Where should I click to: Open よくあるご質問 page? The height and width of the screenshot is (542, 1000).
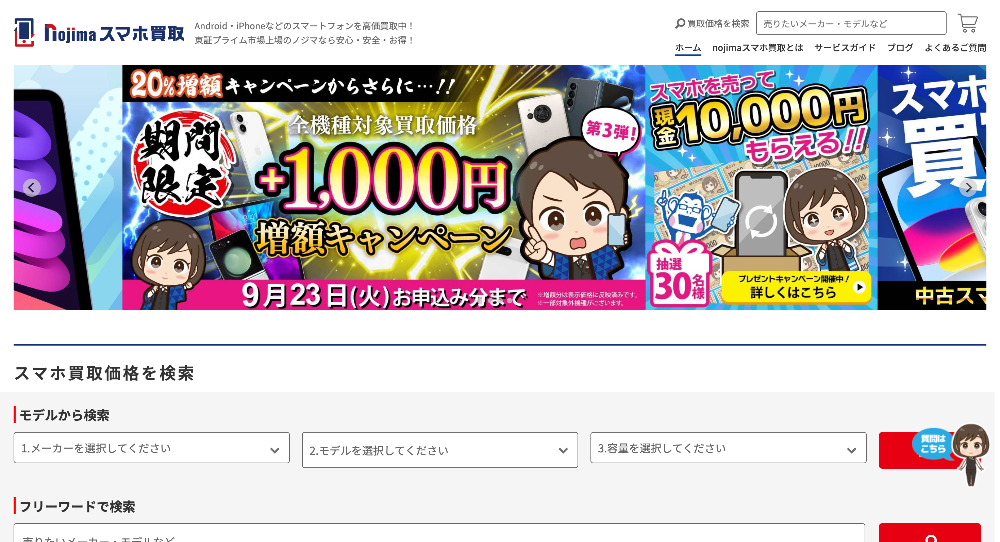pyautogui.click(x=955, y=48)
